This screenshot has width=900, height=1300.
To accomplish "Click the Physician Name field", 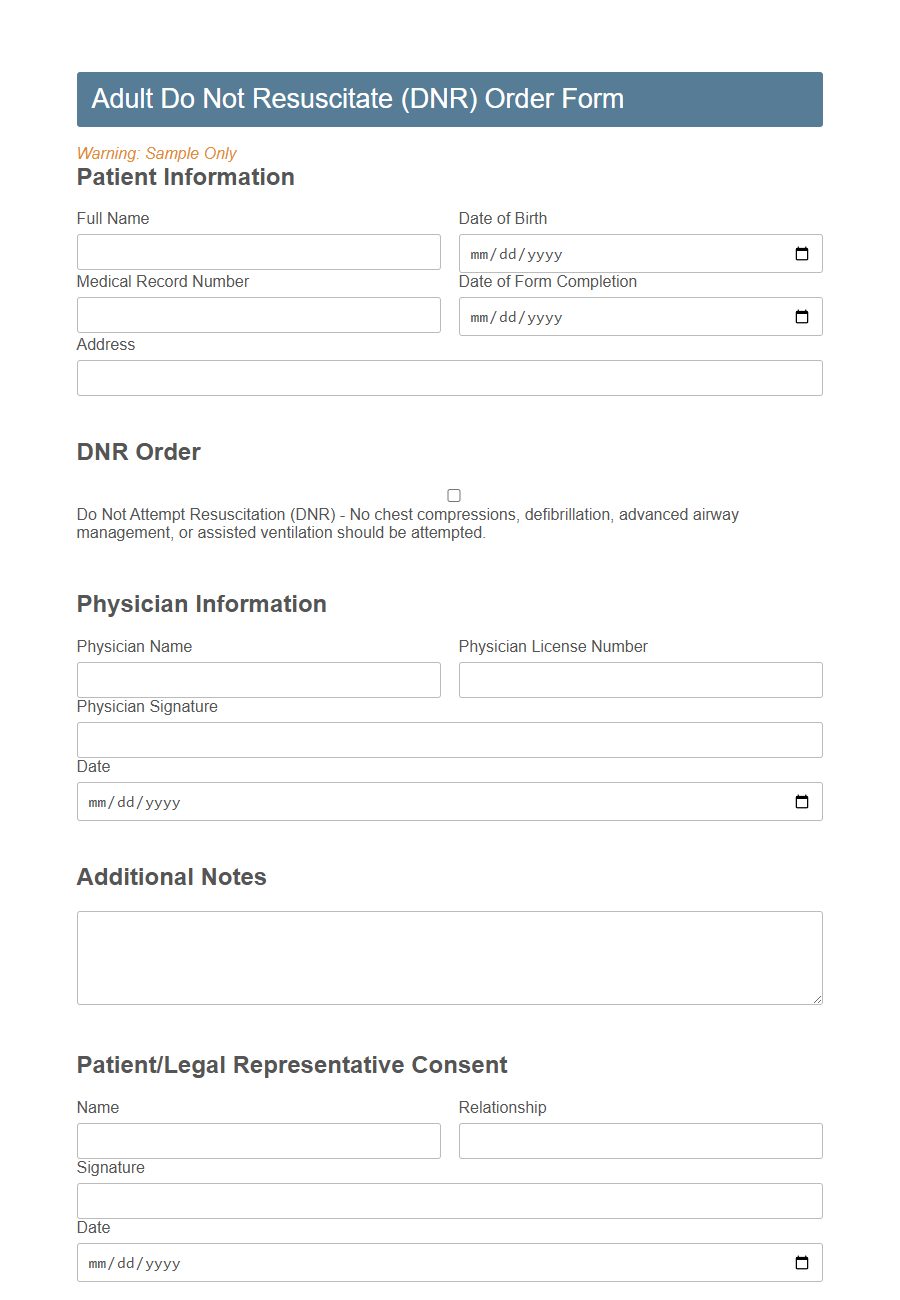I will [258, 679].
